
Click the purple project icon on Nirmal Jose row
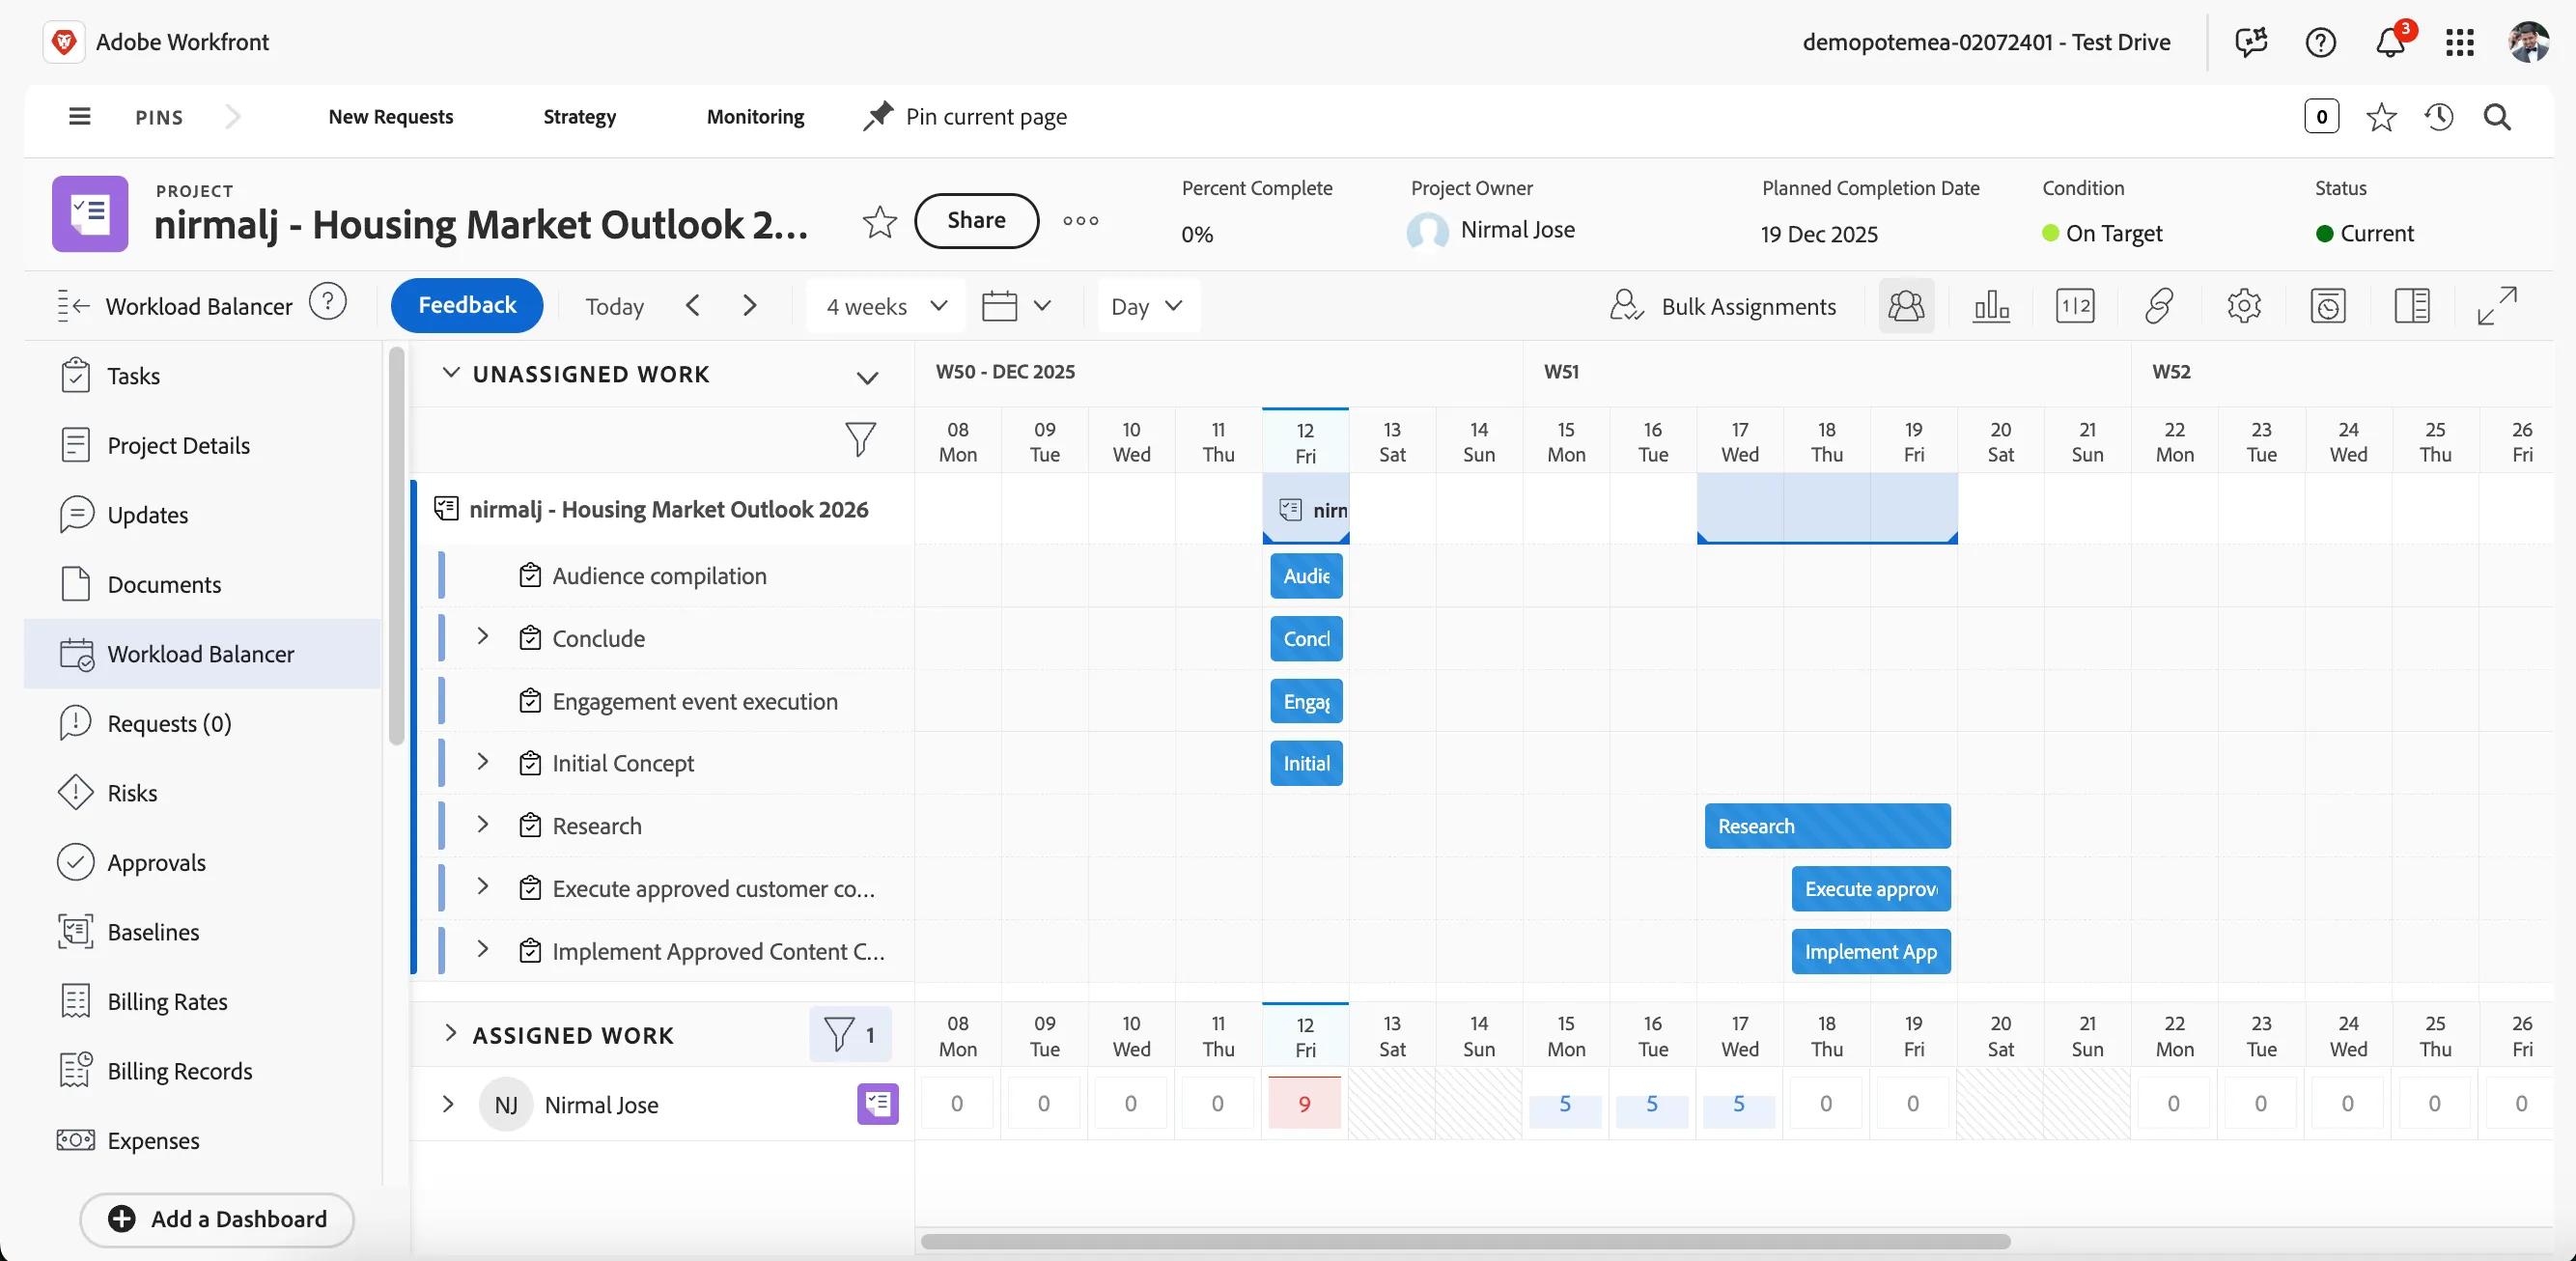pos(877,1103)
